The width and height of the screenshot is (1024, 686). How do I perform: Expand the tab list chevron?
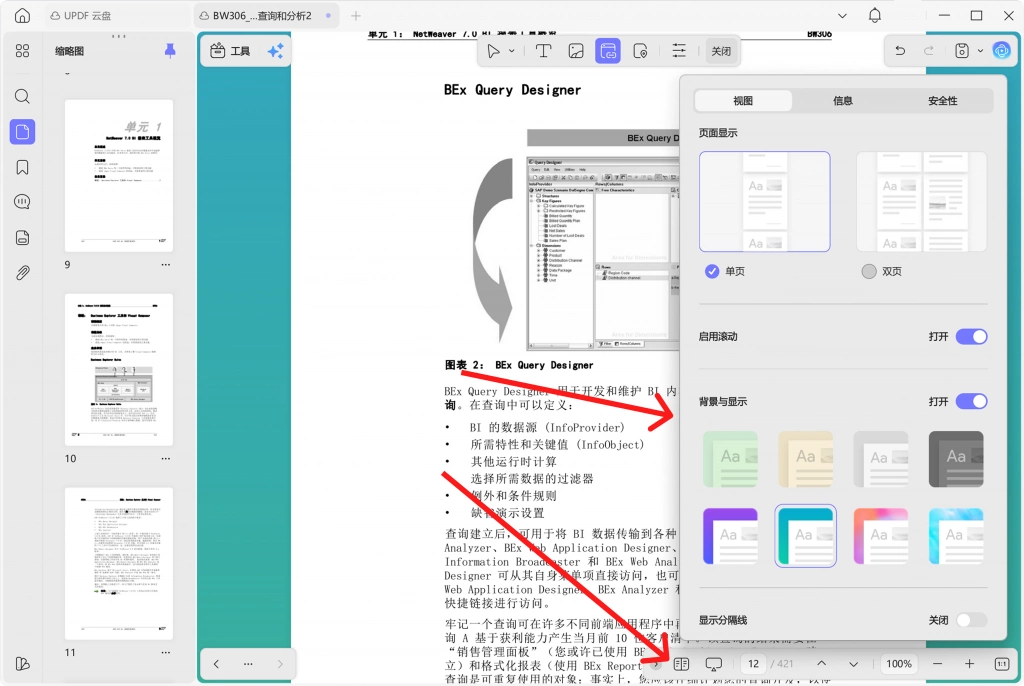point(842,16)
